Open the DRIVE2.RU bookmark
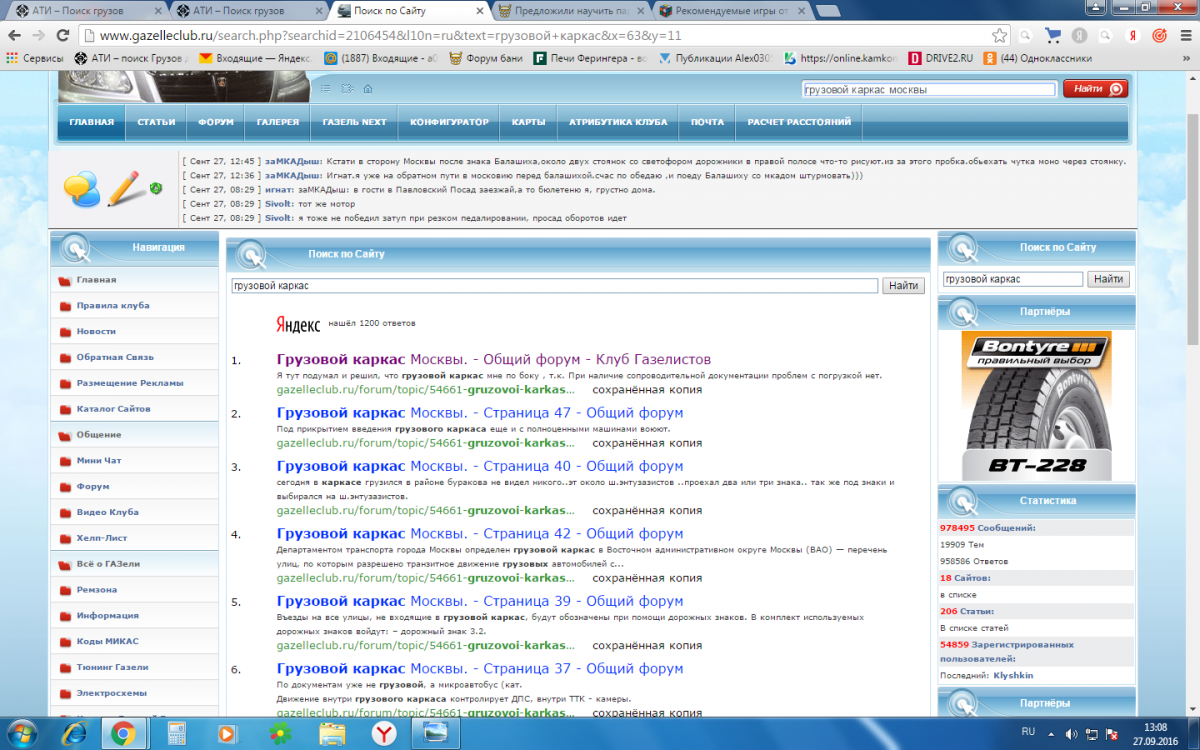 (940, 58)
